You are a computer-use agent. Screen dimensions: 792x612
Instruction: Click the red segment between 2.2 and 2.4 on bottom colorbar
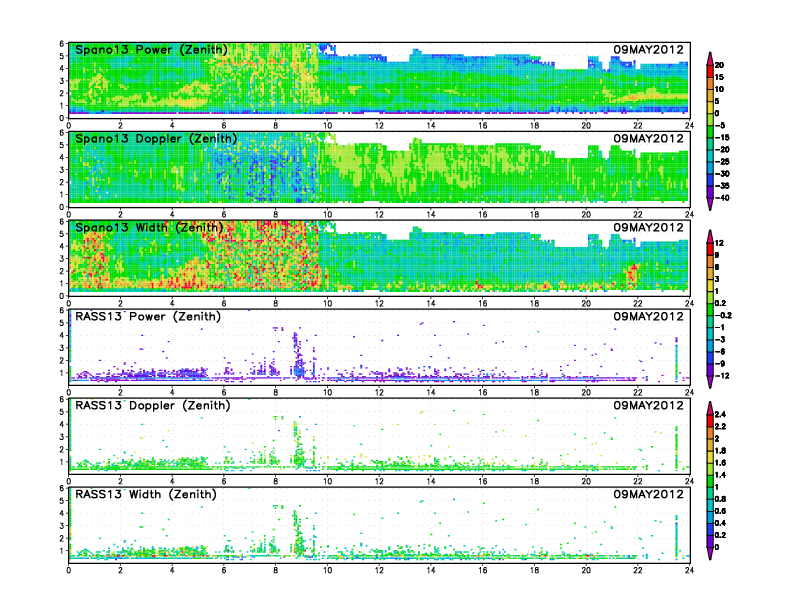(710, 420)
